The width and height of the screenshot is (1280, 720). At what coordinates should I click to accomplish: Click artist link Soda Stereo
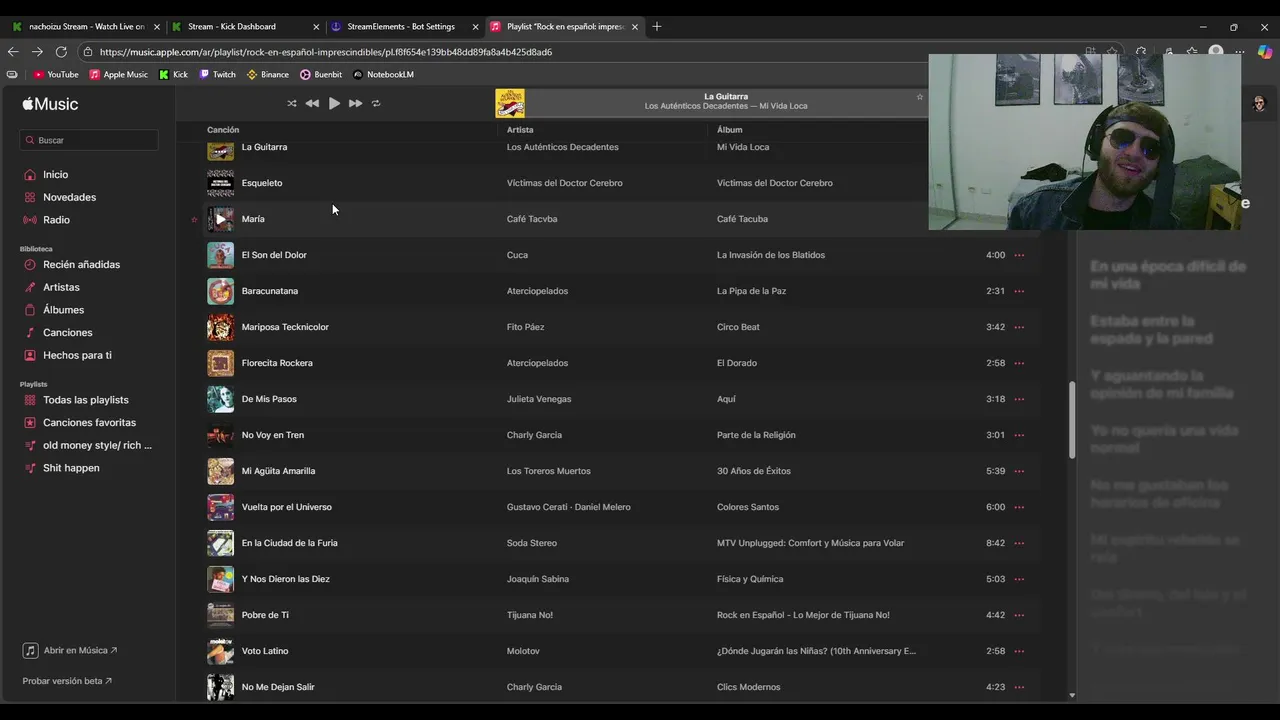tap(532, 543)
